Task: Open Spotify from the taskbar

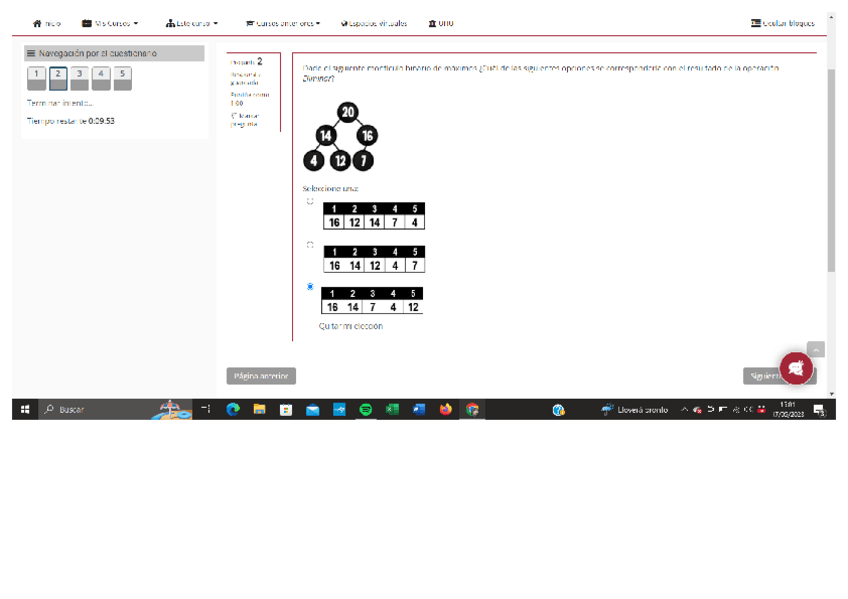Action: pyautogui.click(x=366, y=410)
